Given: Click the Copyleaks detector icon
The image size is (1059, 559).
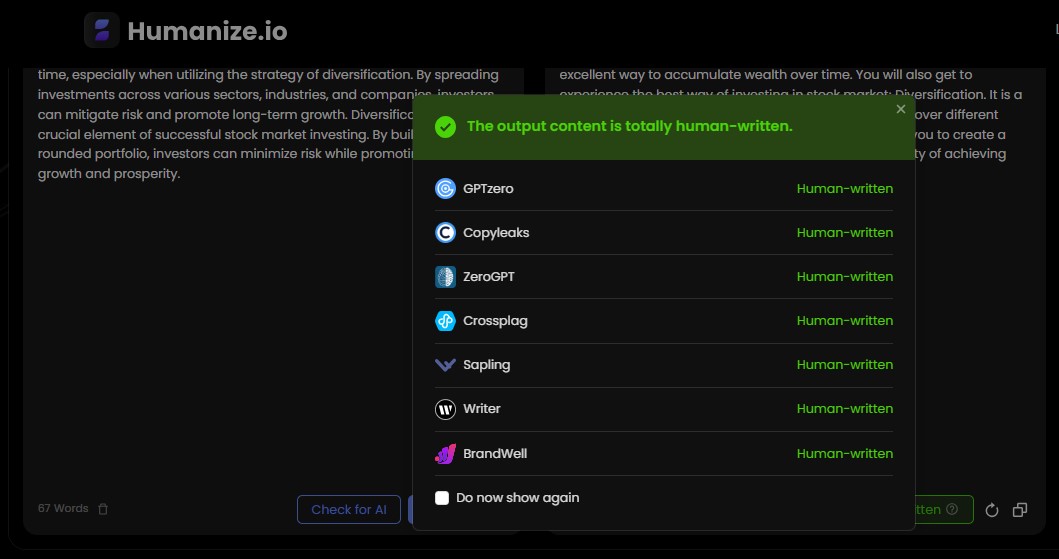Looking at the screenshot, I should (x=445, y=233).
